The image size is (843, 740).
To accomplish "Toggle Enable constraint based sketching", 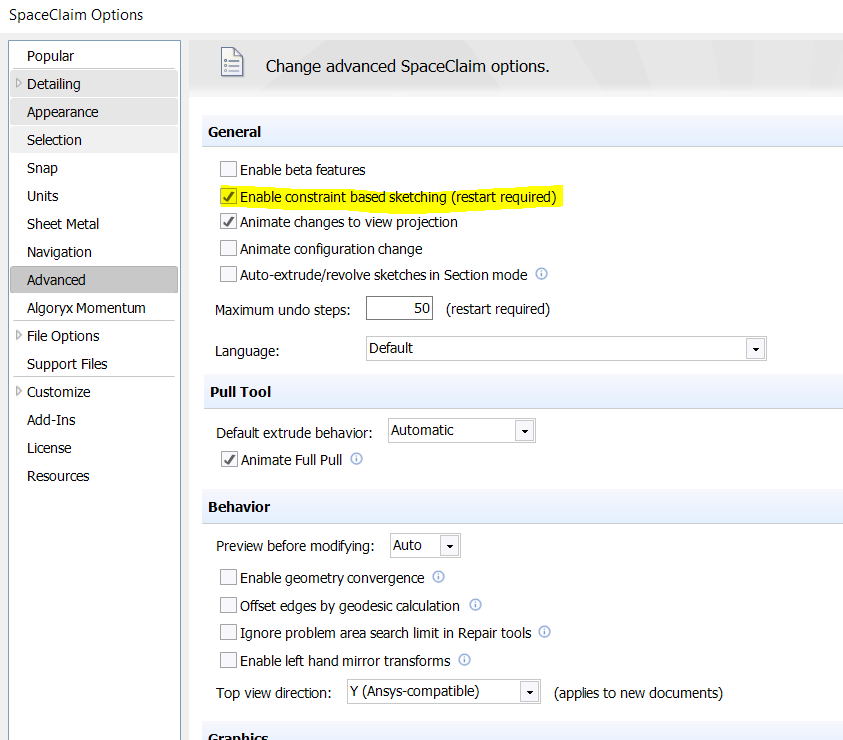I will (x=229, y=197).
